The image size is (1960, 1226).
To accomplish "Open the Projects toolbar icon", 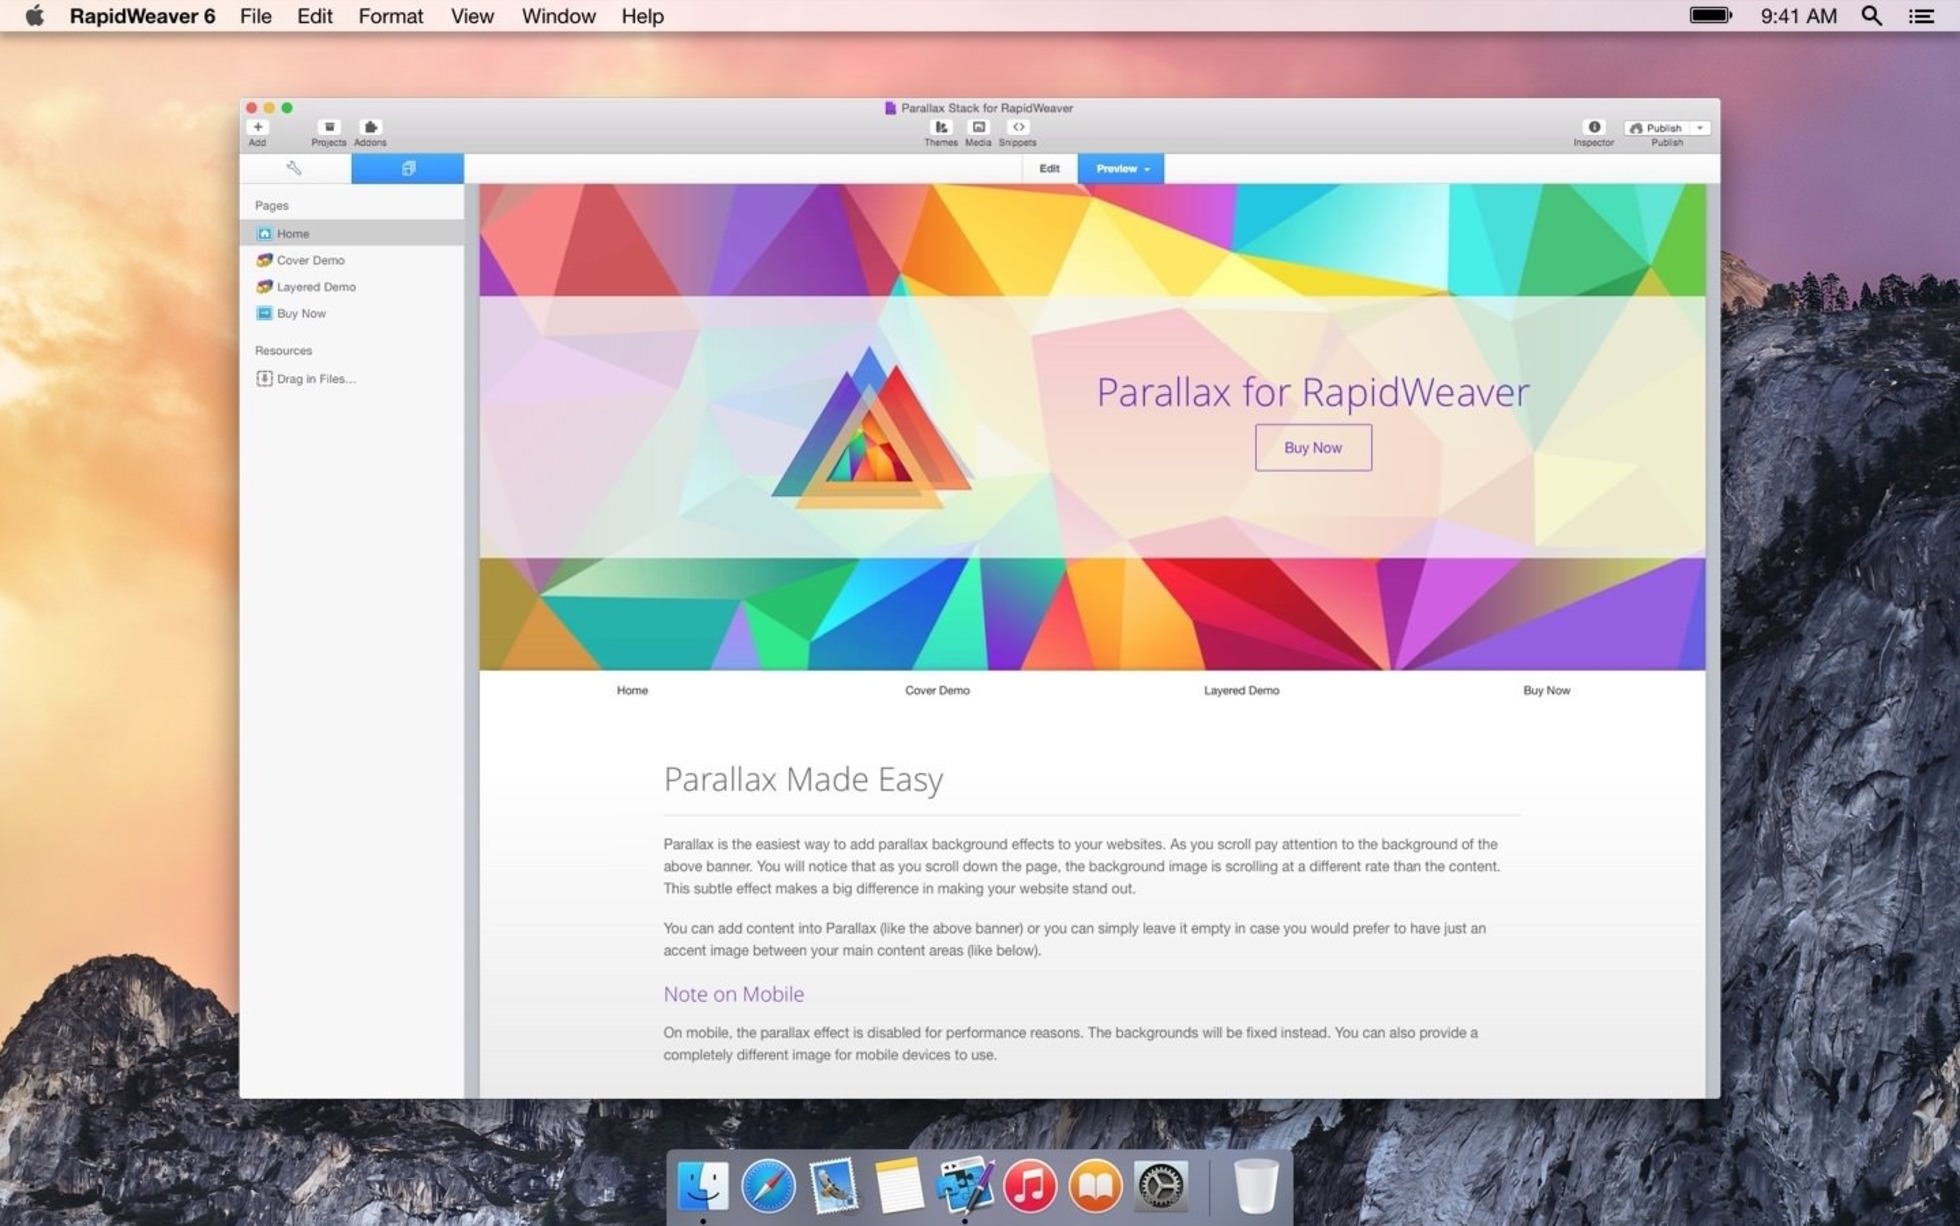I will coord(329,128).
